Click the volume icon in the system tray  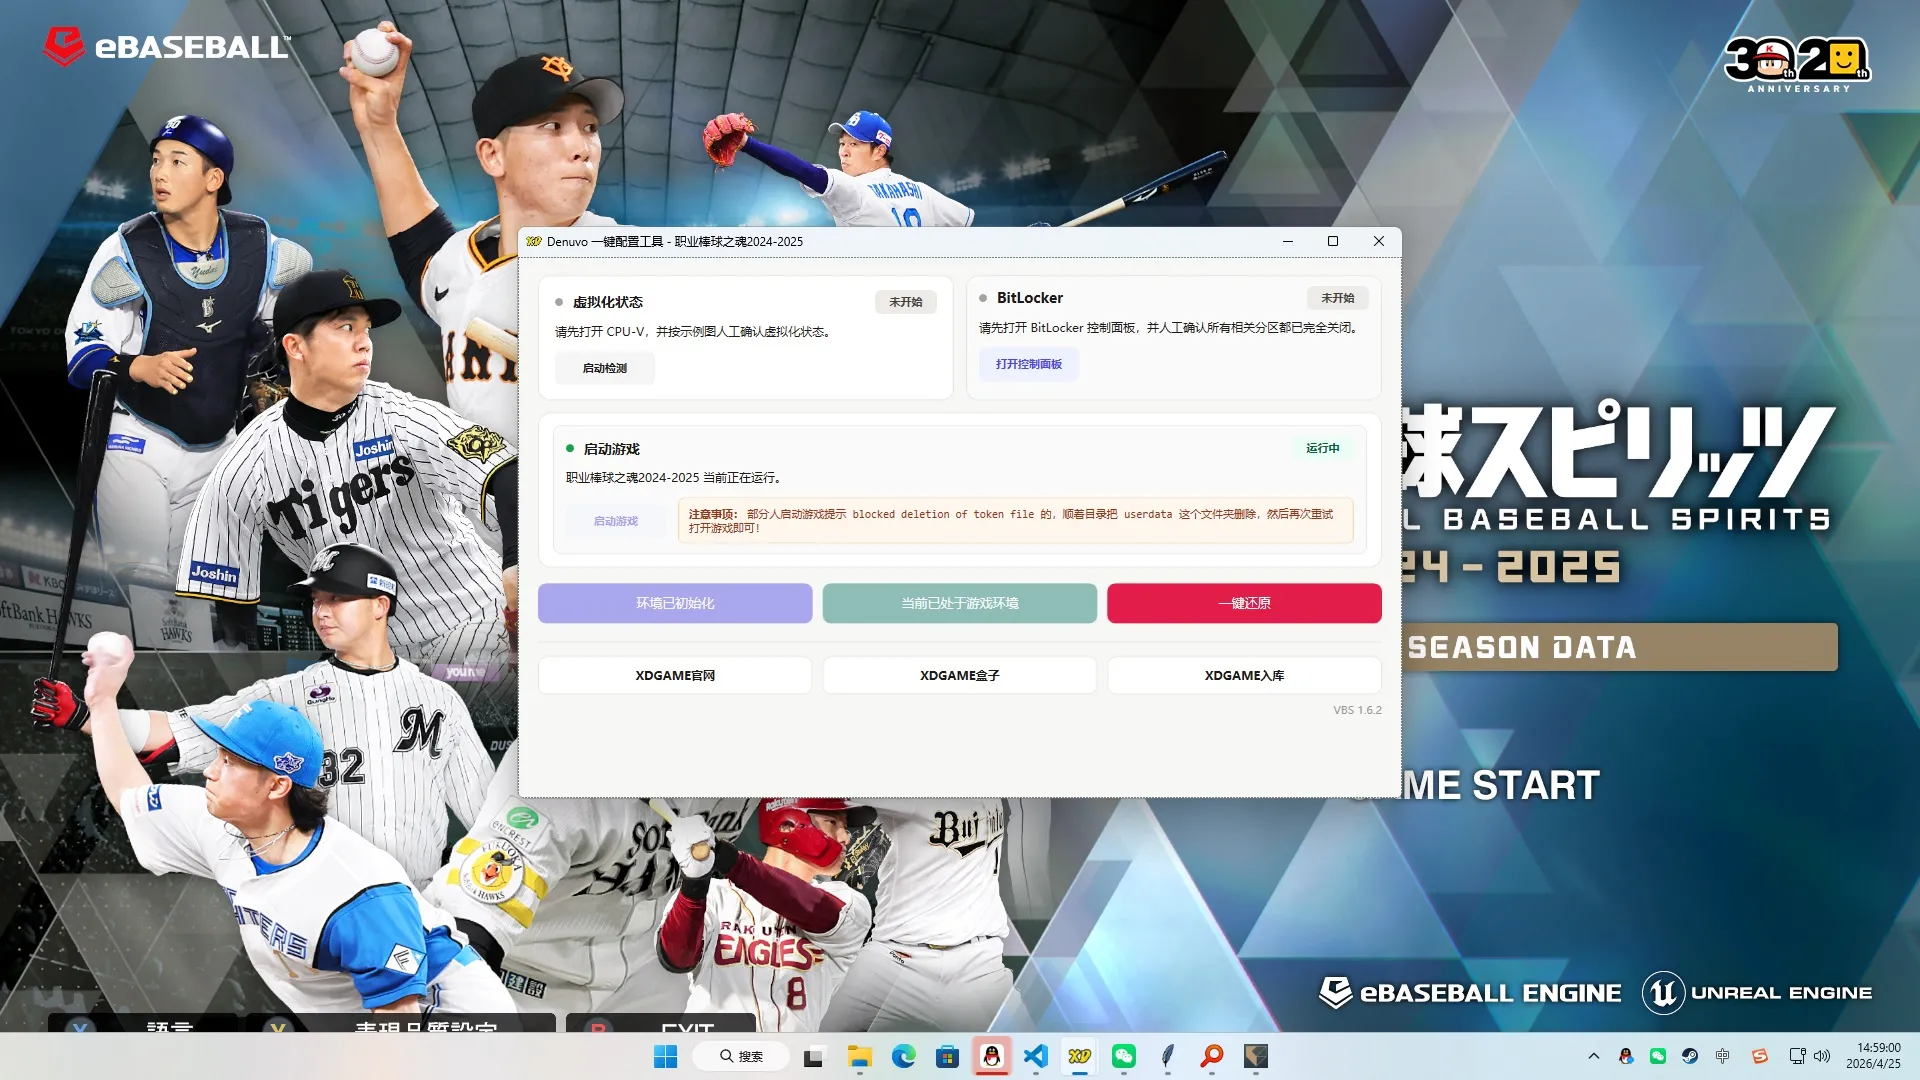1822,1056
